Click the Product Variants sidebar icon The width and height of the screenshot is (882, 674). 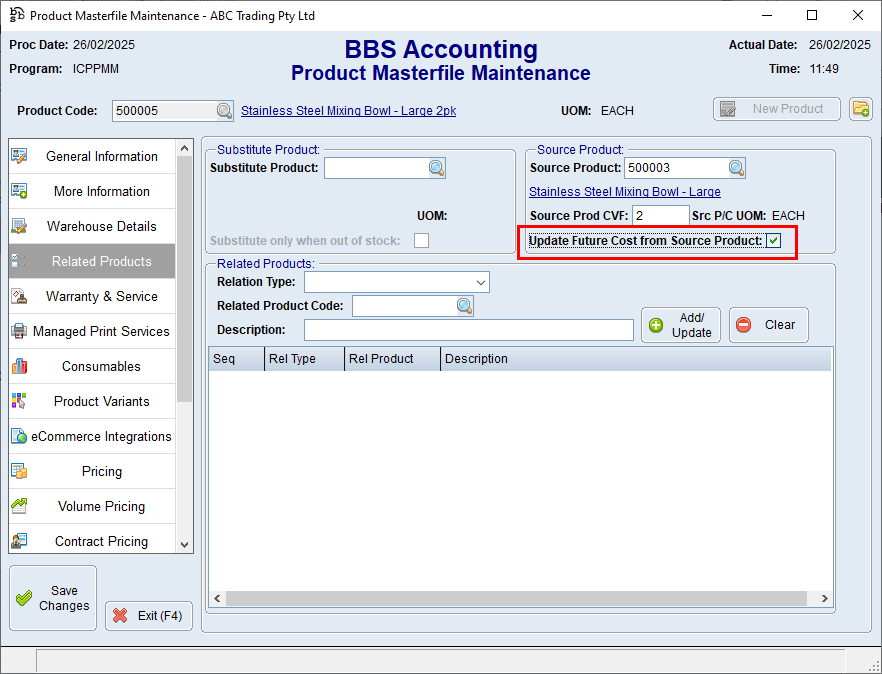point(19,401)
